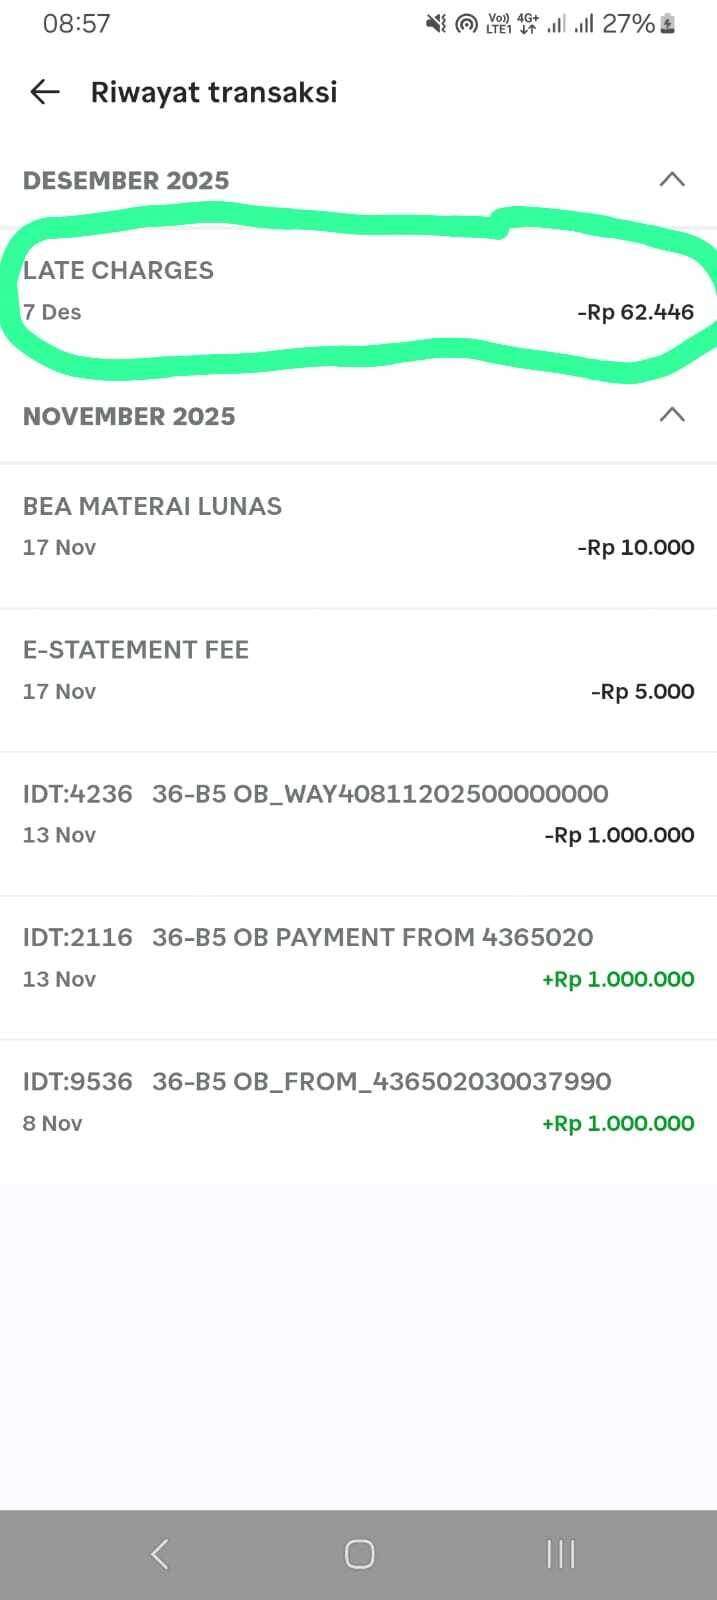This screenshot has height=1600, width=717.
Task: Tap the hotspot status icon
Action: pyautogui.click(x=466, y=24)
